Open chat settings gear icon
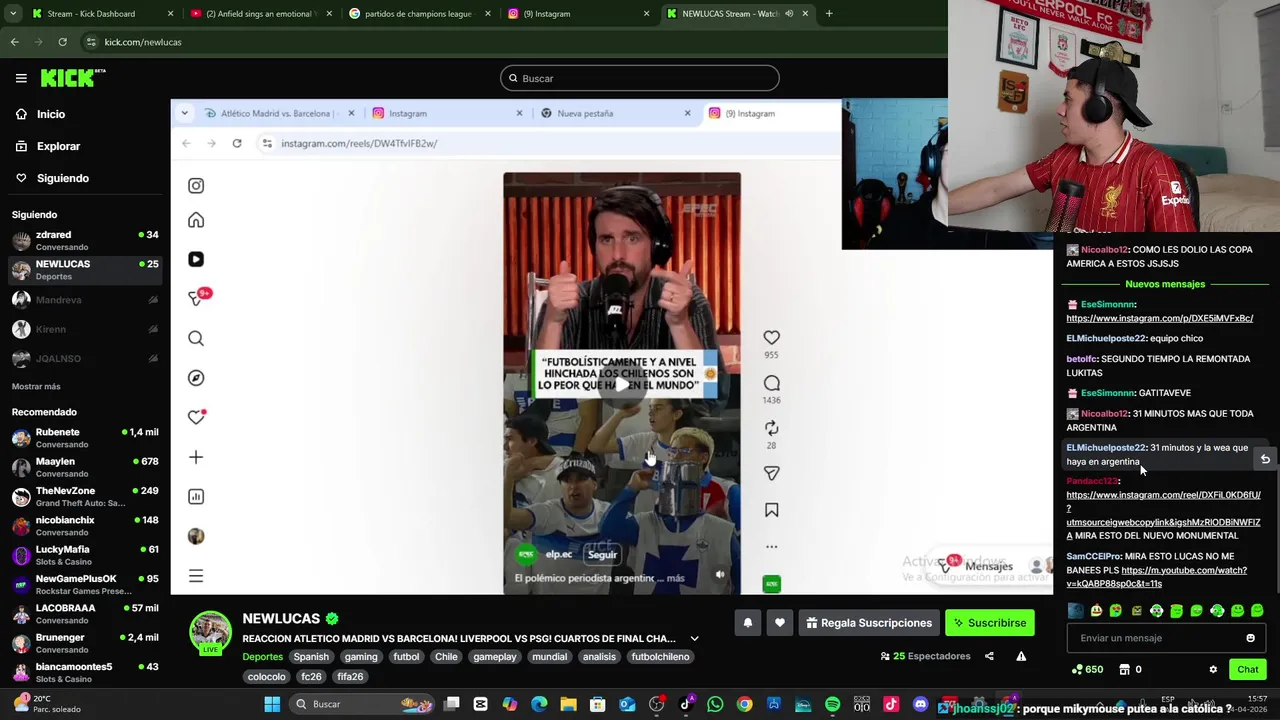The width and height of the screenshot is (1280, 720). (x=1213, y=670)
